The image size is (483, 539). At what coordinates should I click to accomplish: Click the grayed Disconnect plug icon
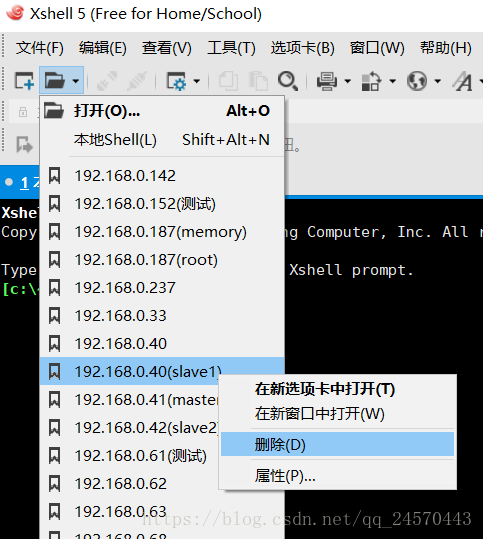click(x=137, y=81)
